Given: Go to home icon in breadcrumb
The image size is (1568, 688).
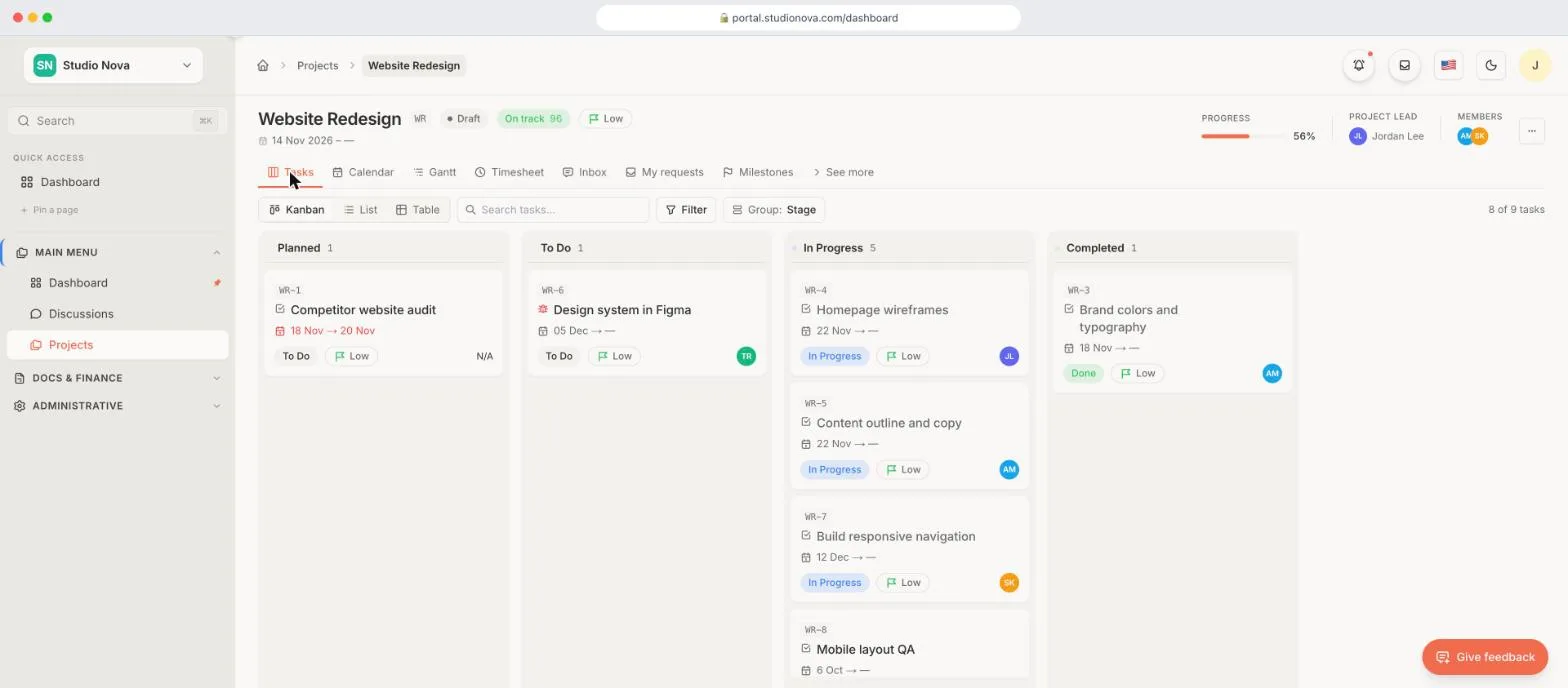Looking at the screenshot, I should (x=263, y=65).
